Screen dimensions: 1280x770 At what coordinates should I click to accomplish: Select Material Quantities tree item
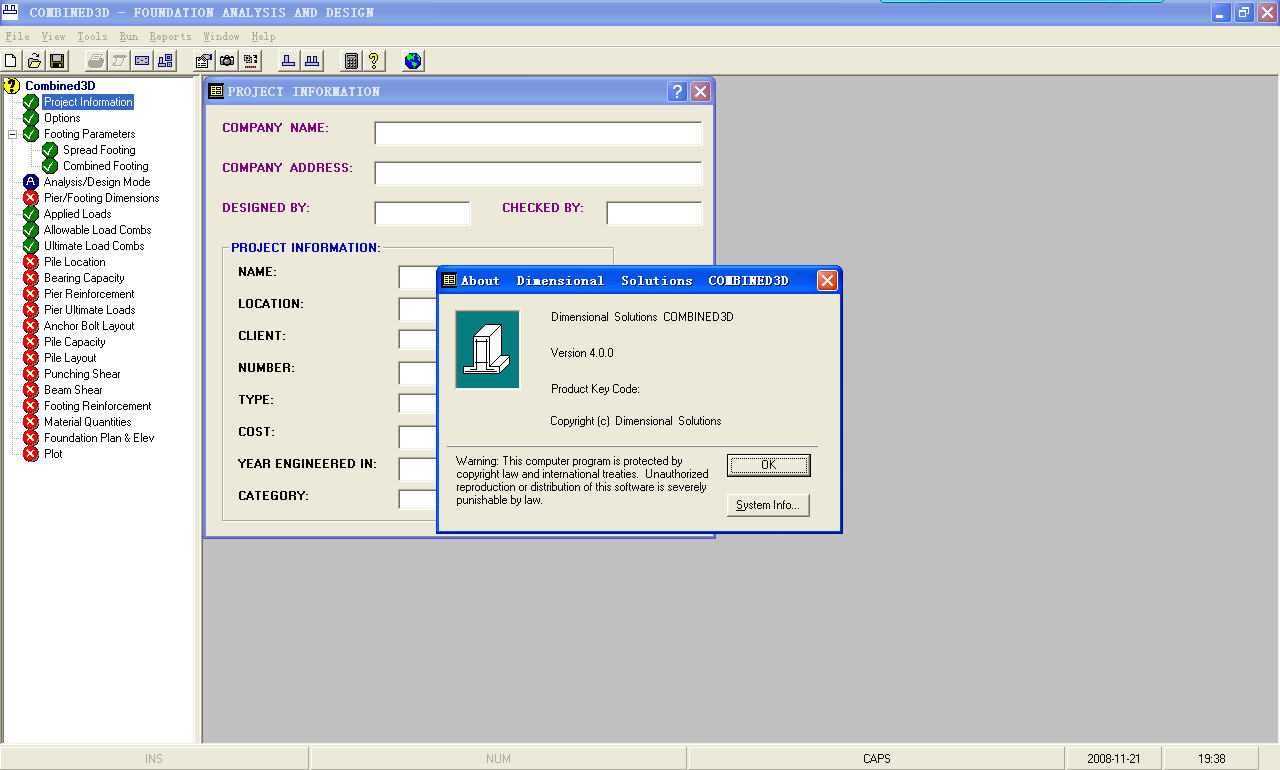pos(88,422)
